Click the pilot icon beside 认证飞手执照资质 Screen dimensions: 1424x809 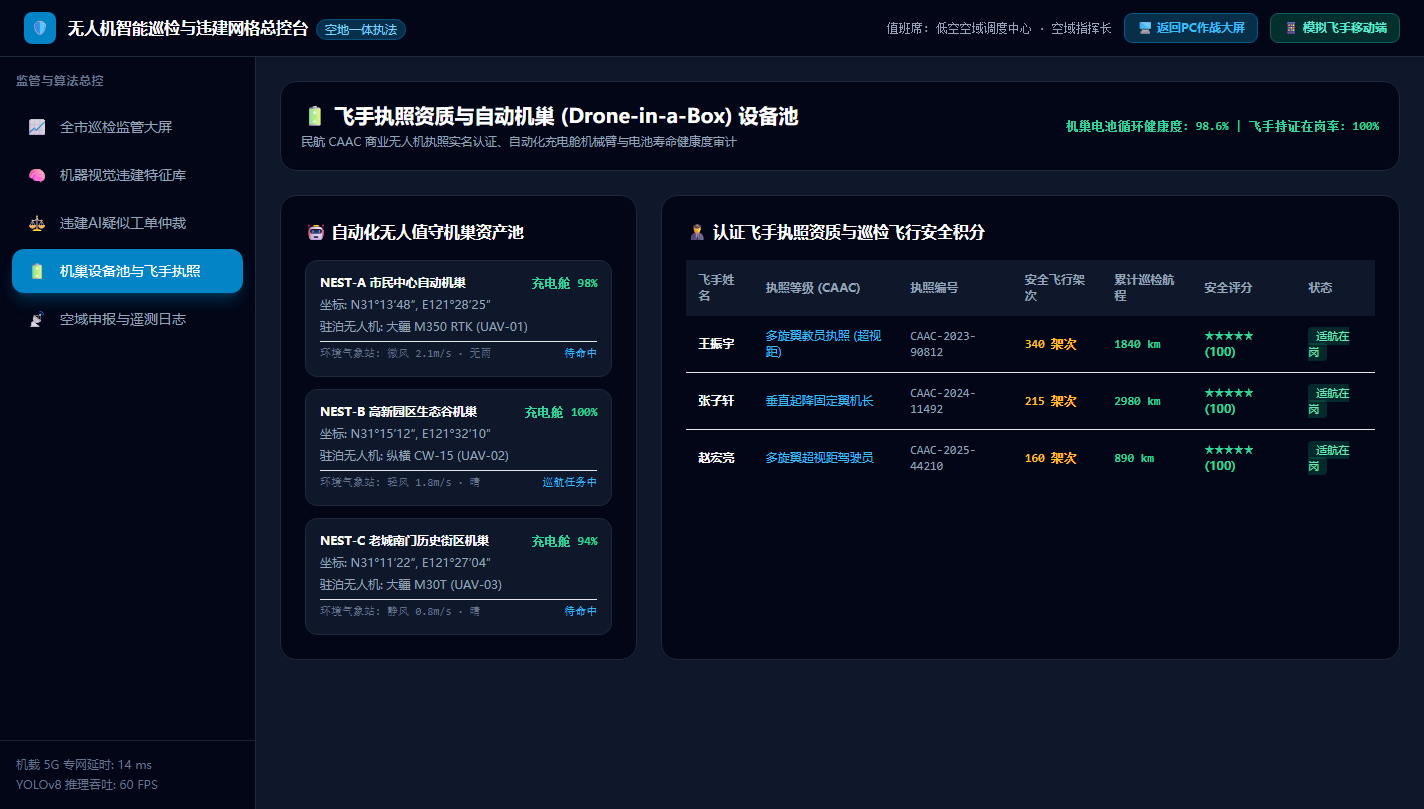698,233
